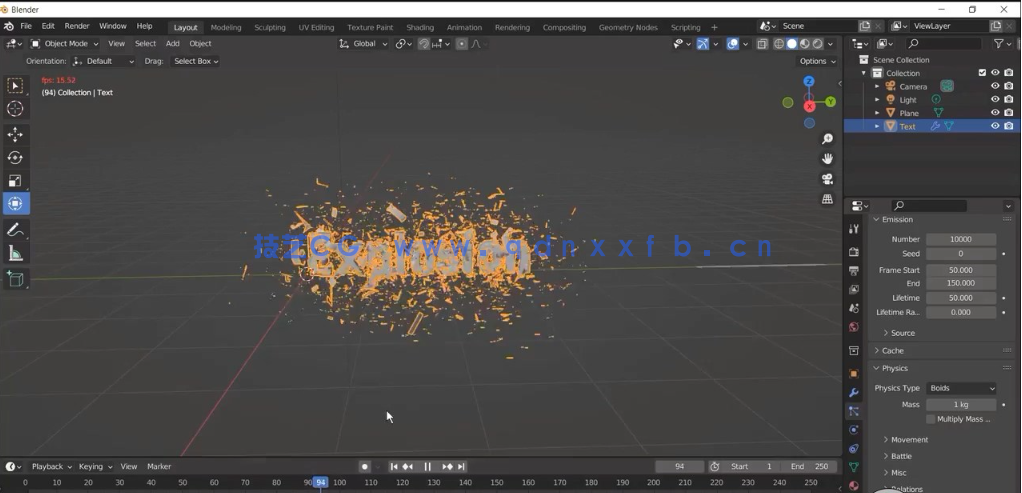Switch to the Shading workspace tab
The image size is (1022, 493).
pyautogui.click(x=420, y=27)
